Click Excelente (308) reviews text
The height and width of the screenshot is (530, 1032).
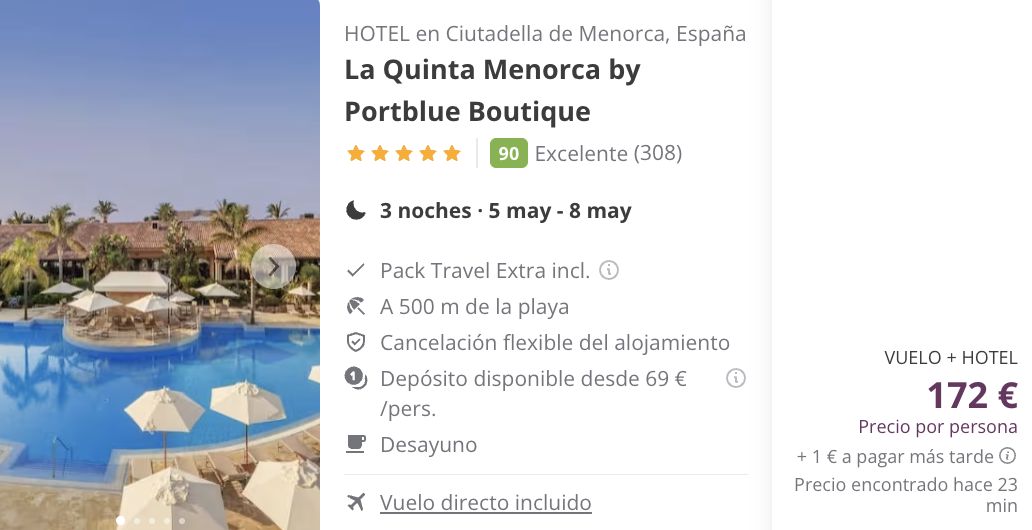[x=608, y=153]
